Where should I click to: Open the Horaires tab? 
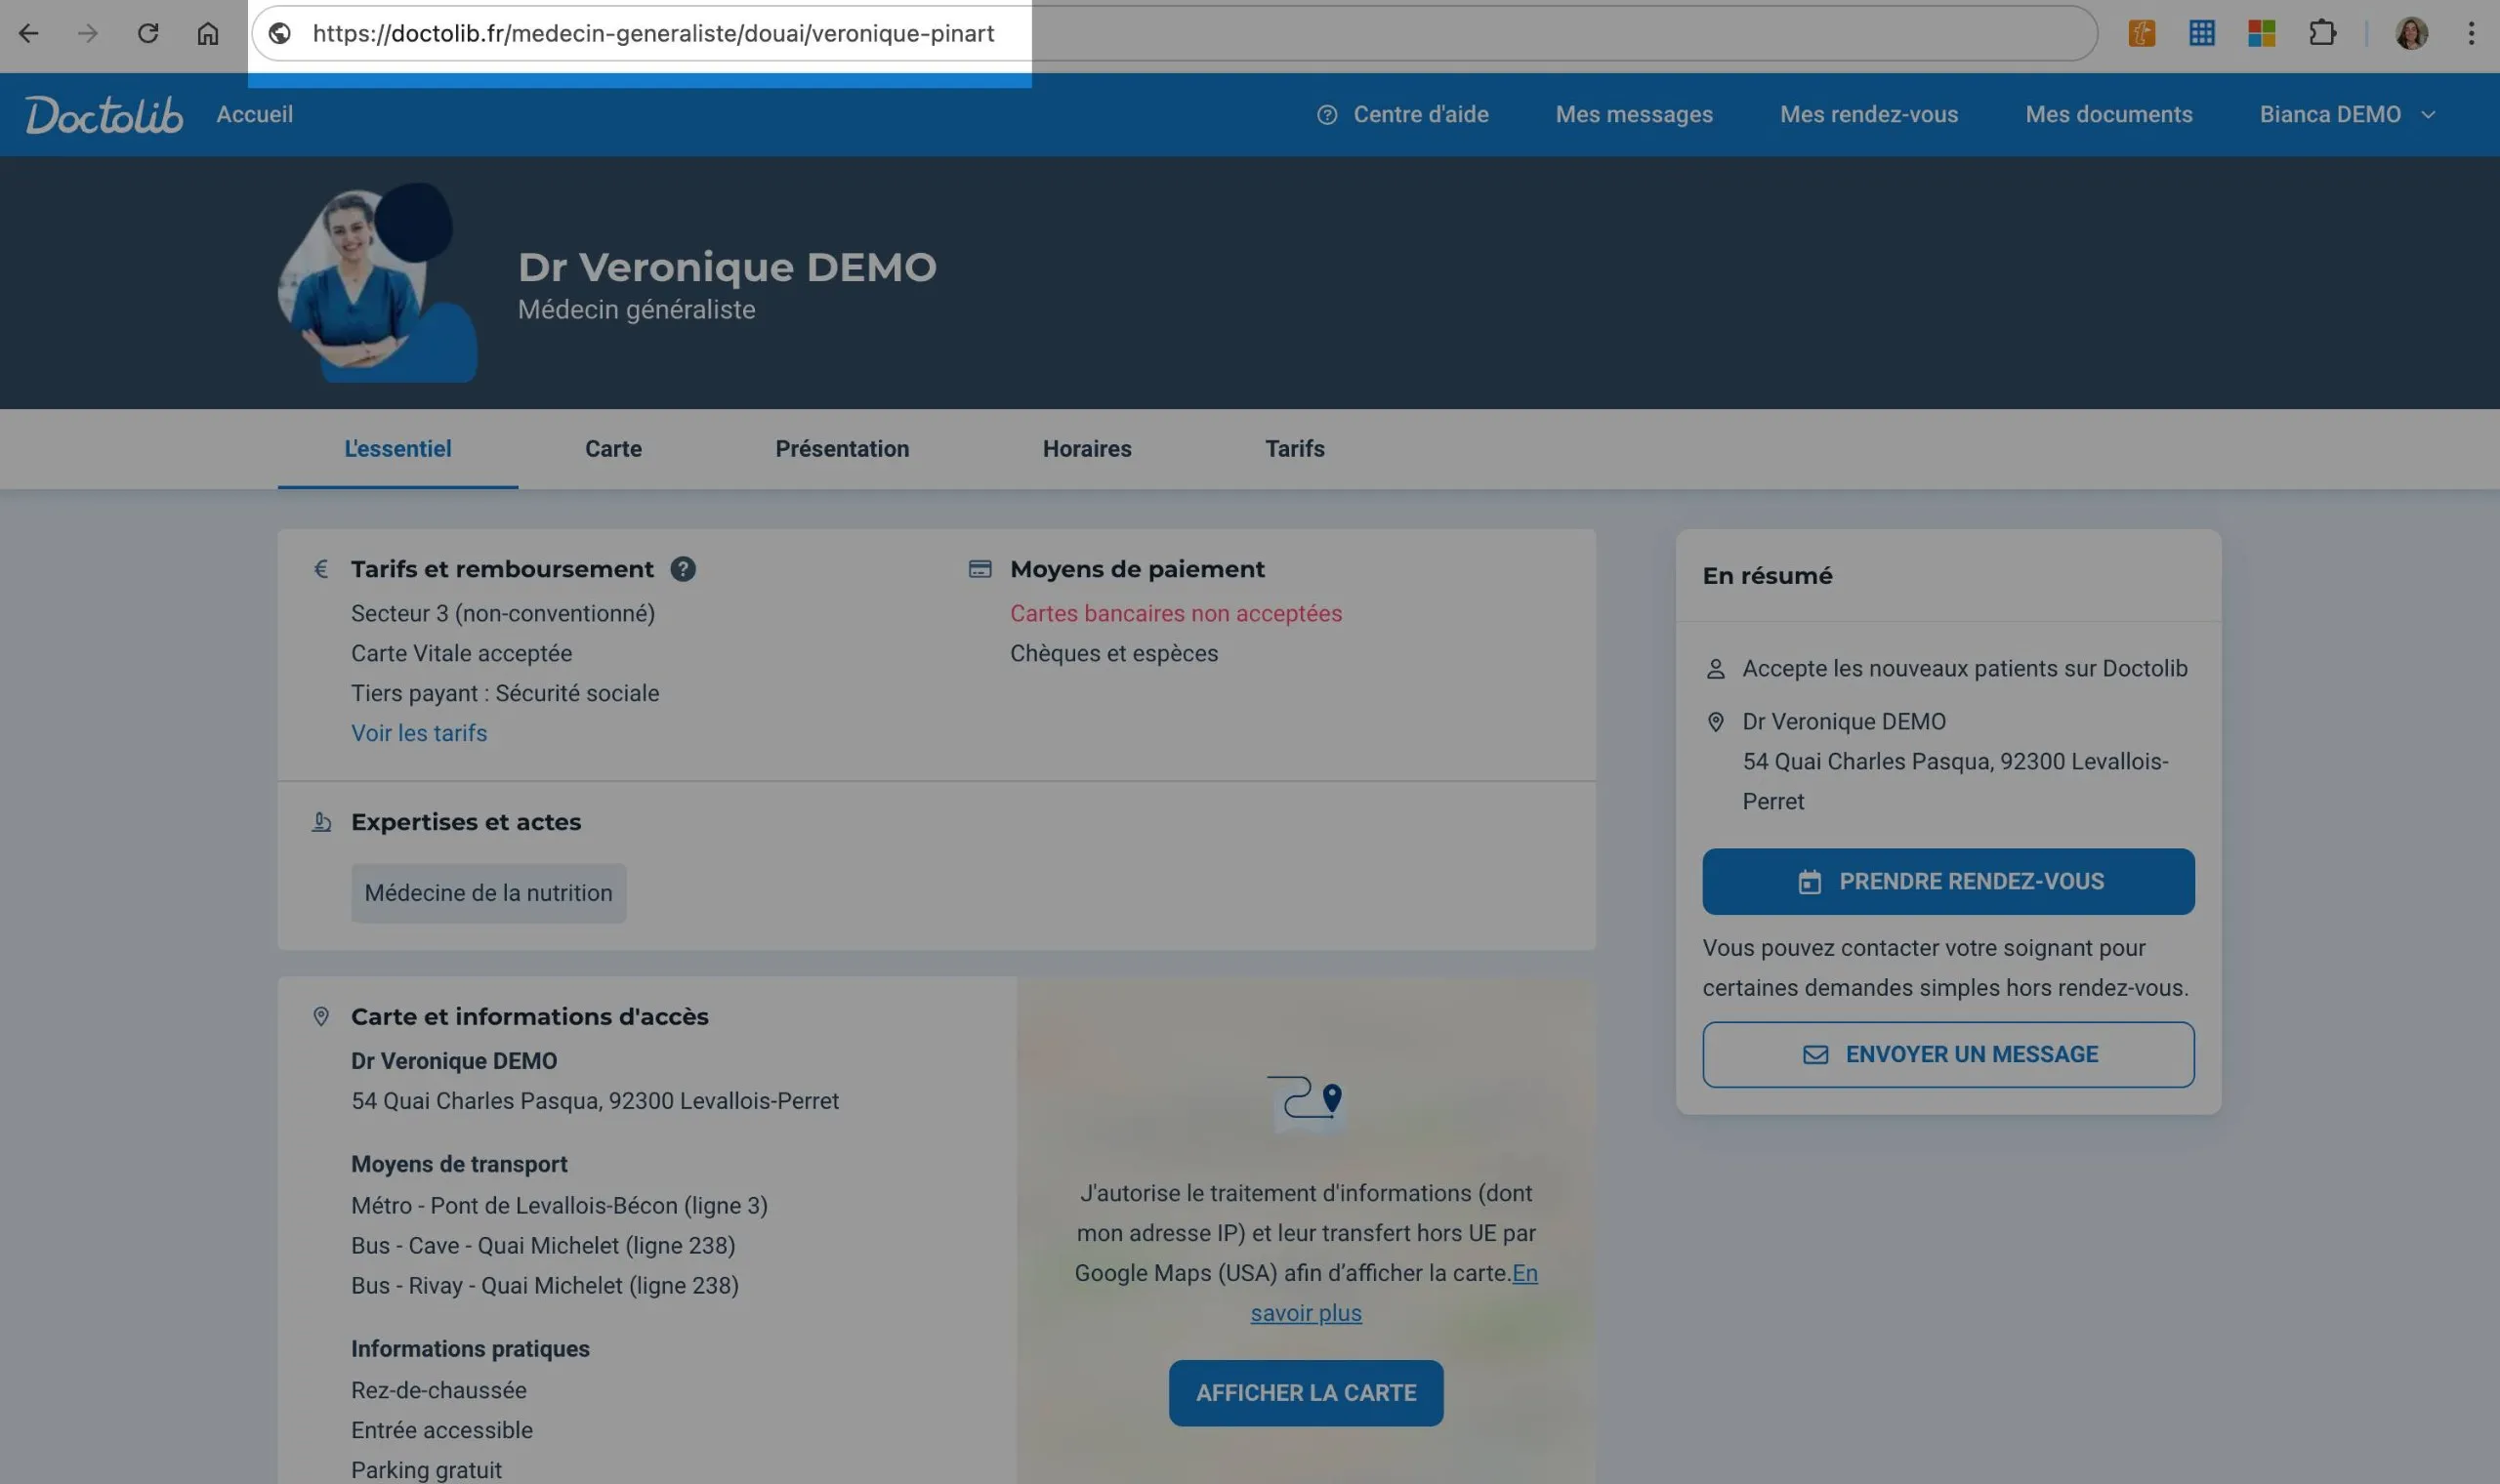[1086, 449]
